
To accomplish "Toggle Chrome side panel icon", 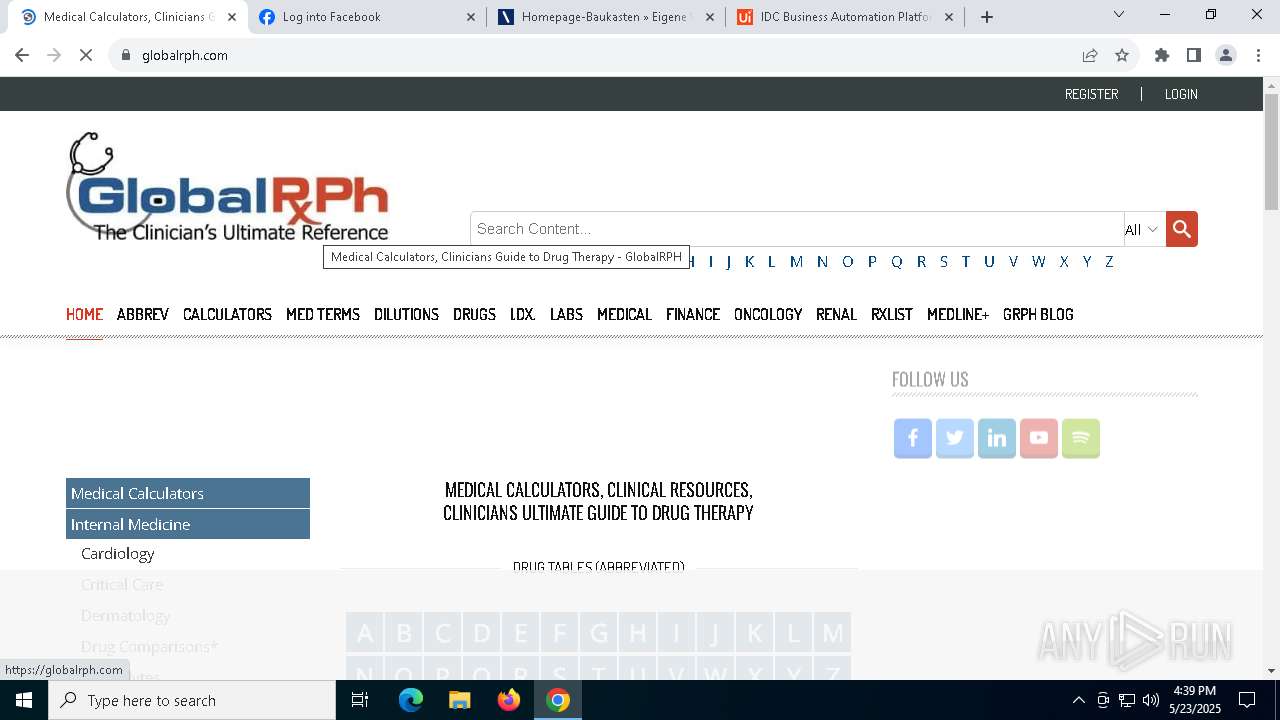I will click(1194, 55).
